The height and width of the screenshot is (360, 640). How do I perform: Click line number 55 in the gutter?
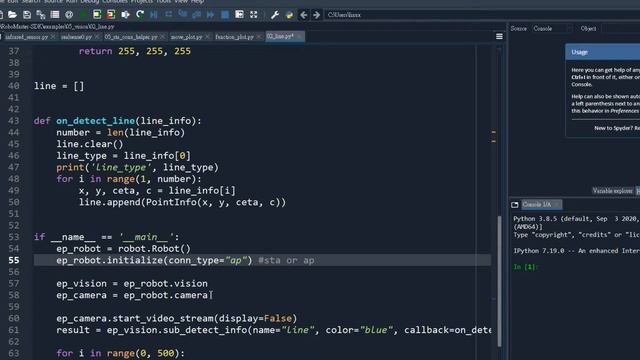13,260
